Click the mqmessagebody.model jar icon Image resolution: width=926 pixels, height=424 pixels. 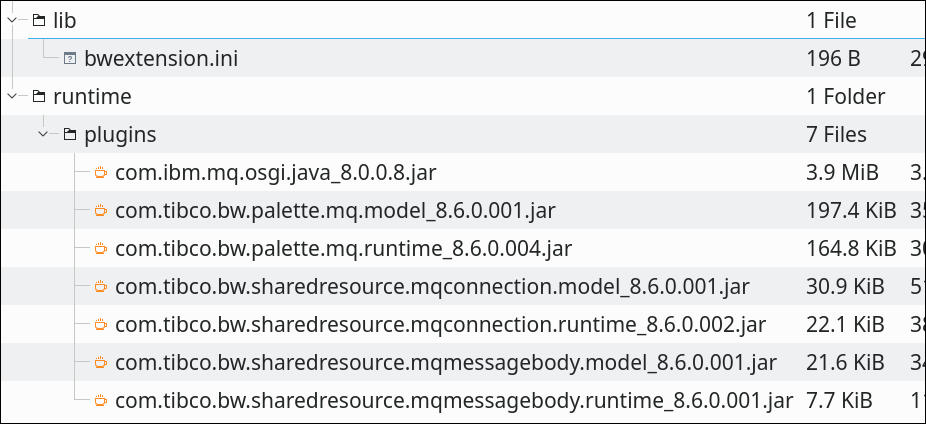[101, 362]
